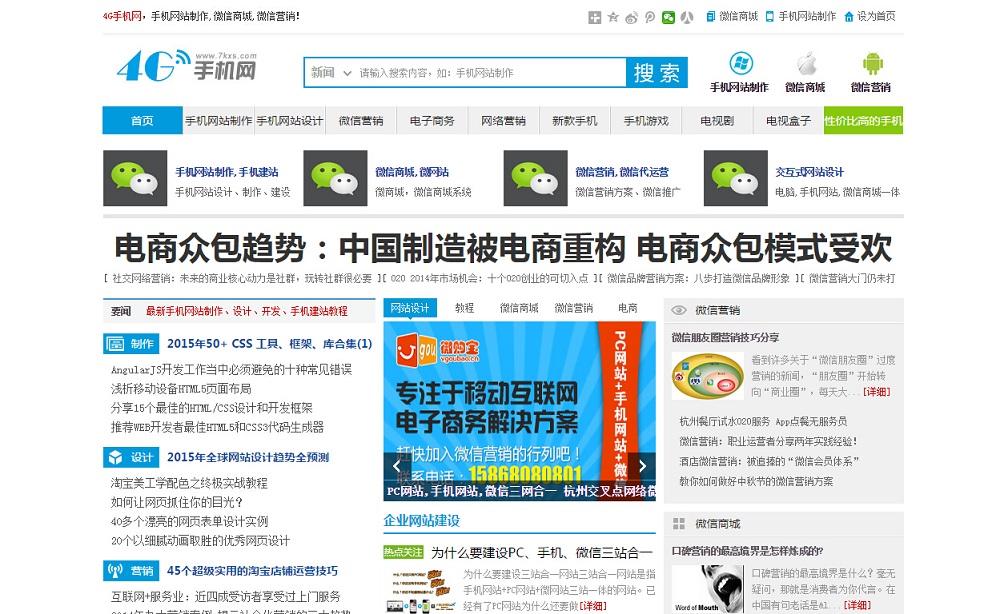Viewport: 1000px width, 614px height.
Task: Share via Tencent Weibo icon
Action: click(x=650, y=17)
